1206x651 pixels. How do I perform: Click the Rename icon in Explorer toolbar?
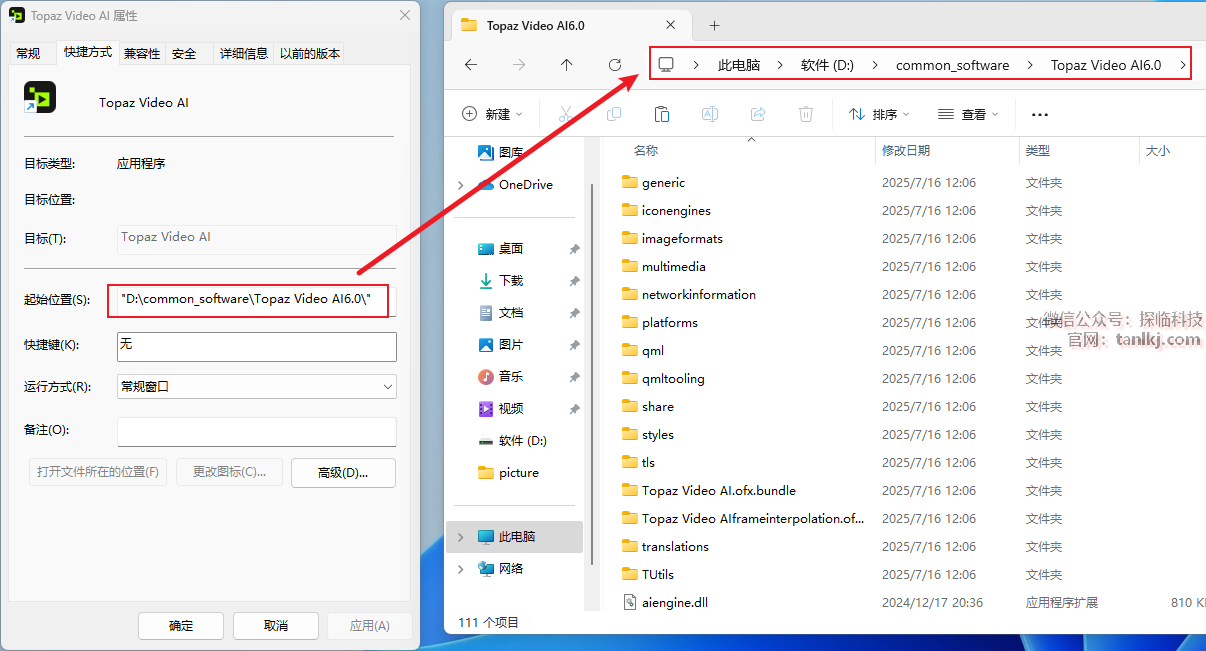click(x=710, y=114)
